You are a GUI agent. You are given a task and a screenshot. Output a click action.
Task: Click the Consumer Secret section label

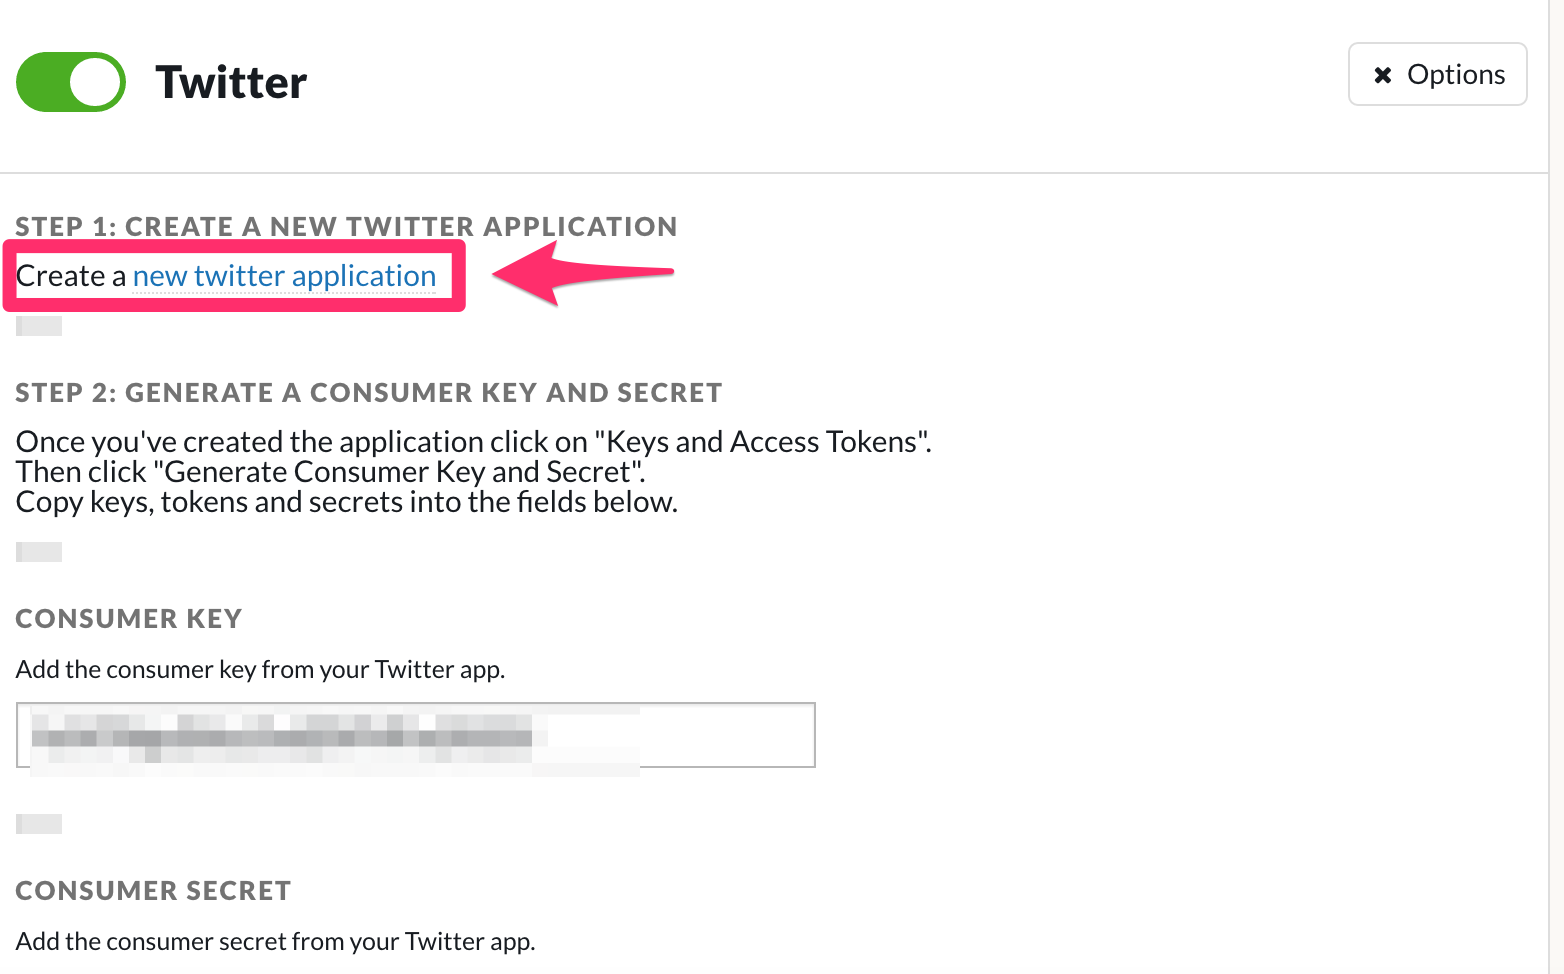pyautogui.click(x=153, y=891)
